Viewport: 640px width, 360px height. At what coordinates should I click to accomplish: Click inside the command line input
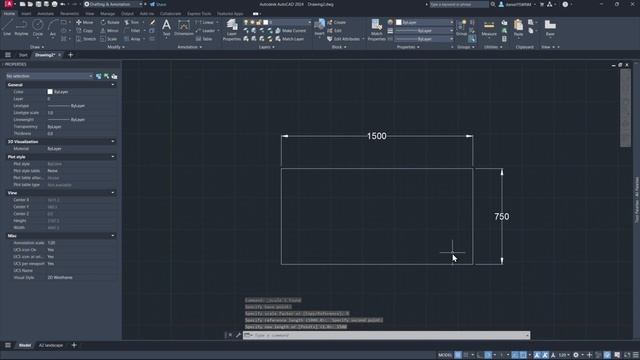click(386, 335)
